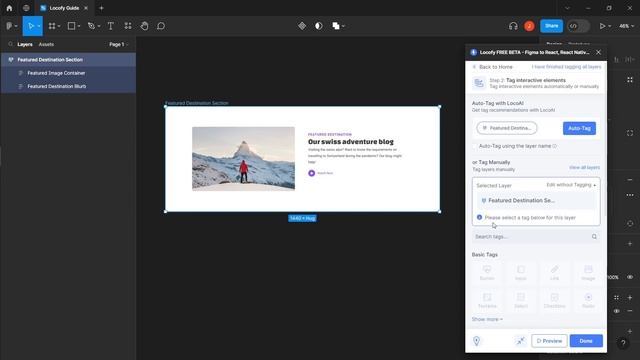Select the Add comment tool
This screenshot has width=640, height=360.
pyautogui.click(x=161, y=26)
